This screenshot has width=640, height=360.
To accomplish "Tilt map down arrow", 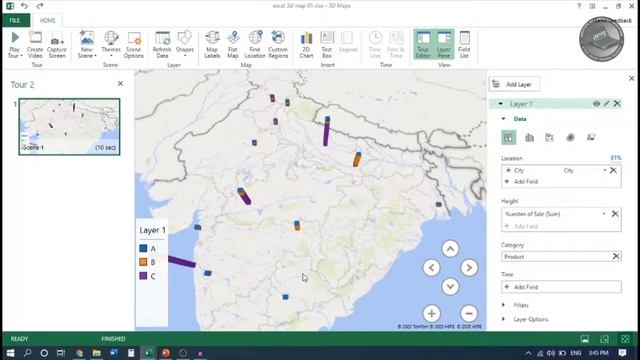I will 450,287.
